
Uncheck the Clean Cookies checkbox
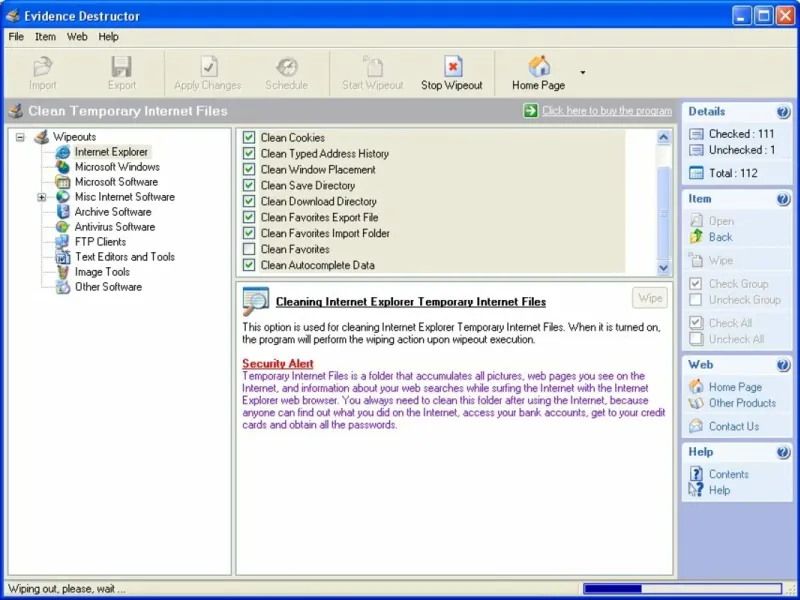(x=249, y=138)
